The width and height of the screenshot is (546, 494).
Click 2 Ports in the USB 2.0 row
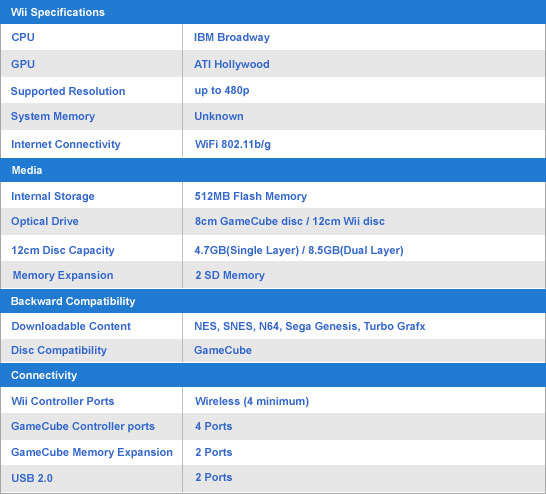213,477
